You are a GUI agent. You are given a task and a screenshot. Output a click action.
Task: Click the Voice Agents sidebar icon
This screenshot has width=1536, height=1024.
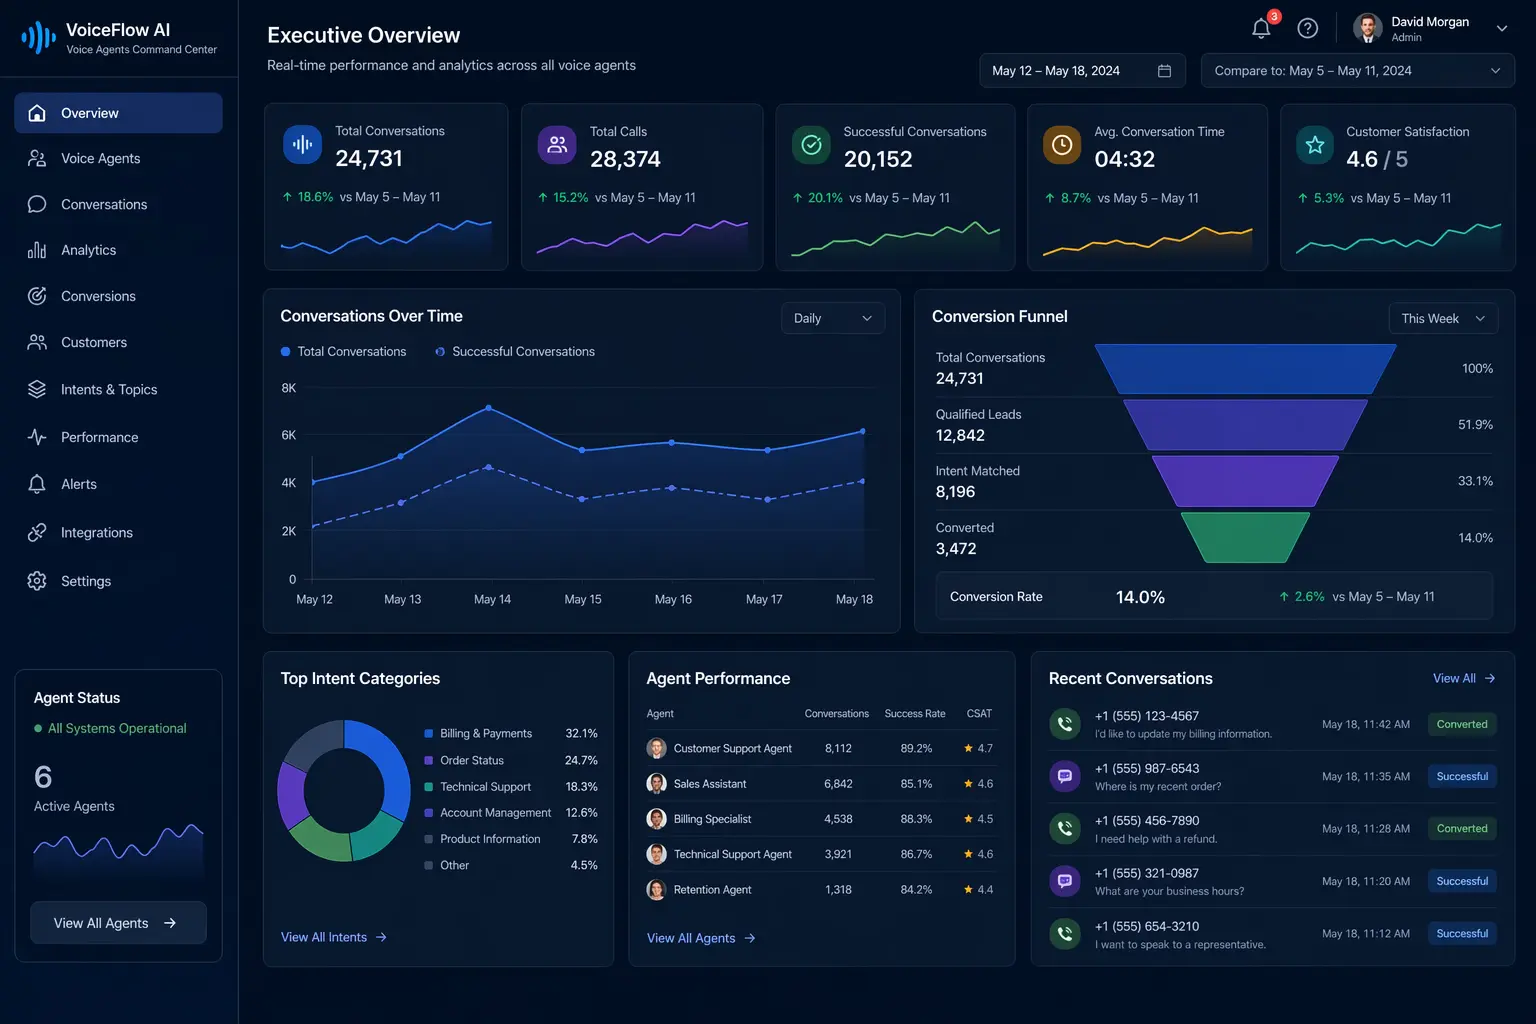coord(37,158)
